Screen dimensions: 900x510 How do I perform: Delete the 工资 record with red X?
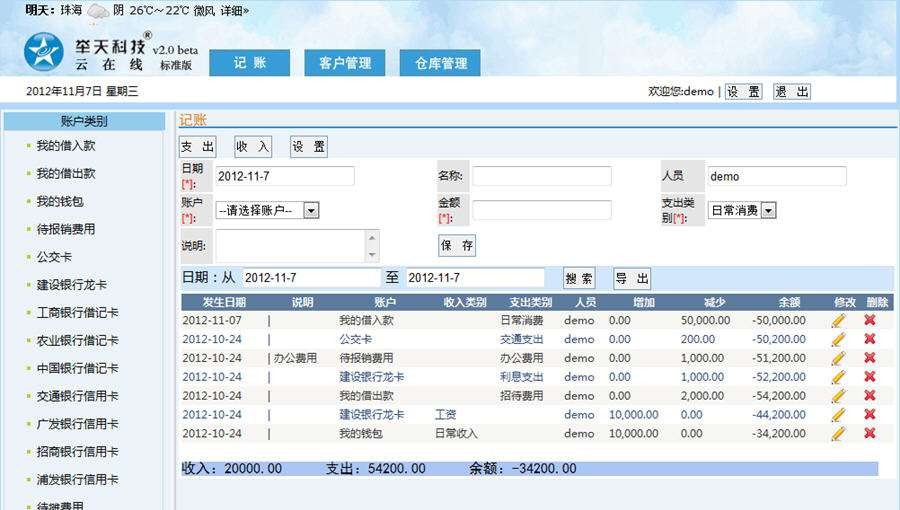click(x=870, y=414)
